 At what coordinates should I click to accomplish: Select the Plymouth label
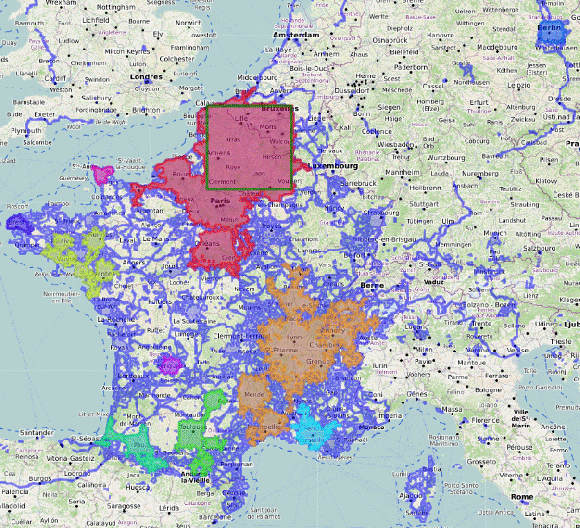point(26,131)
